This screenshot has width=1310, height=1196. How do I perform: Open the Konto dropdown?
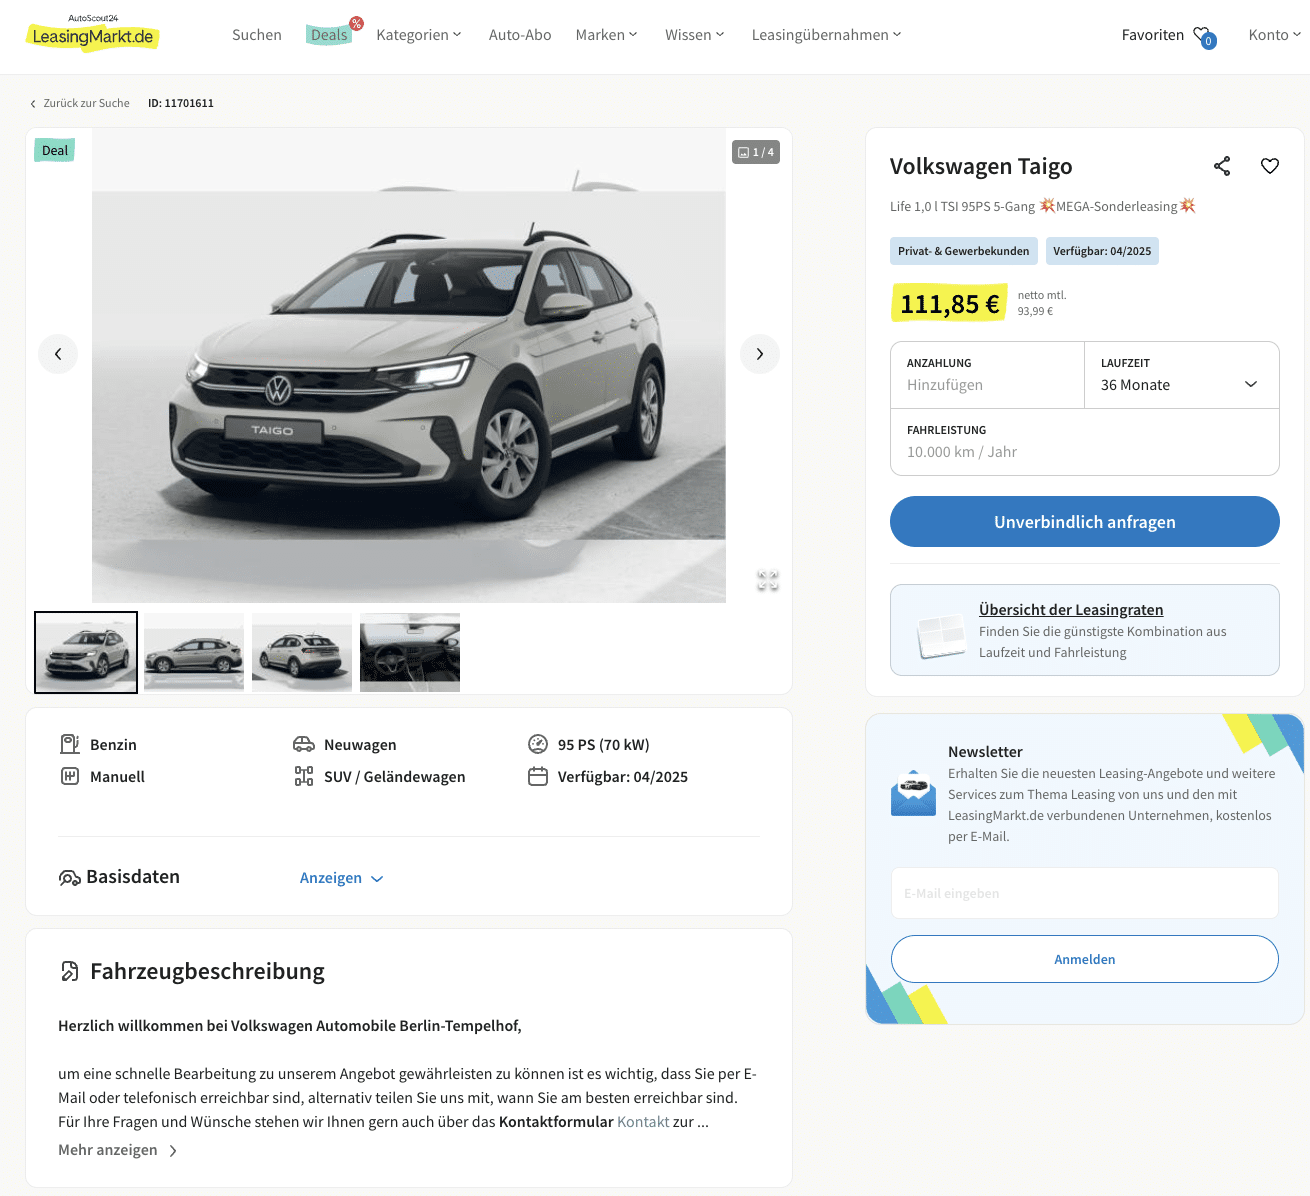click(x=1275, y=35)
